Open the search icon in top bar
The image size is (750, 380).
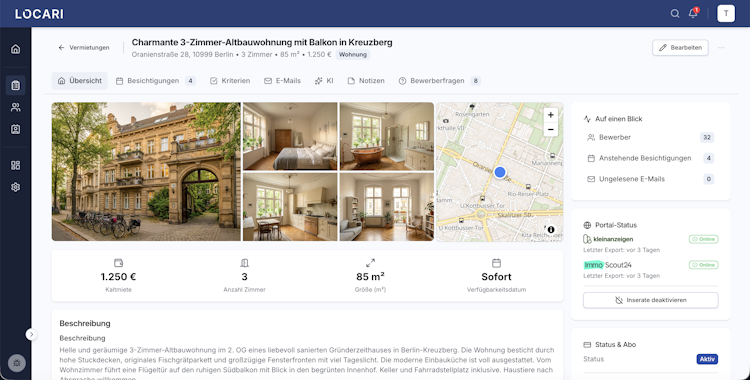(674, 13)
